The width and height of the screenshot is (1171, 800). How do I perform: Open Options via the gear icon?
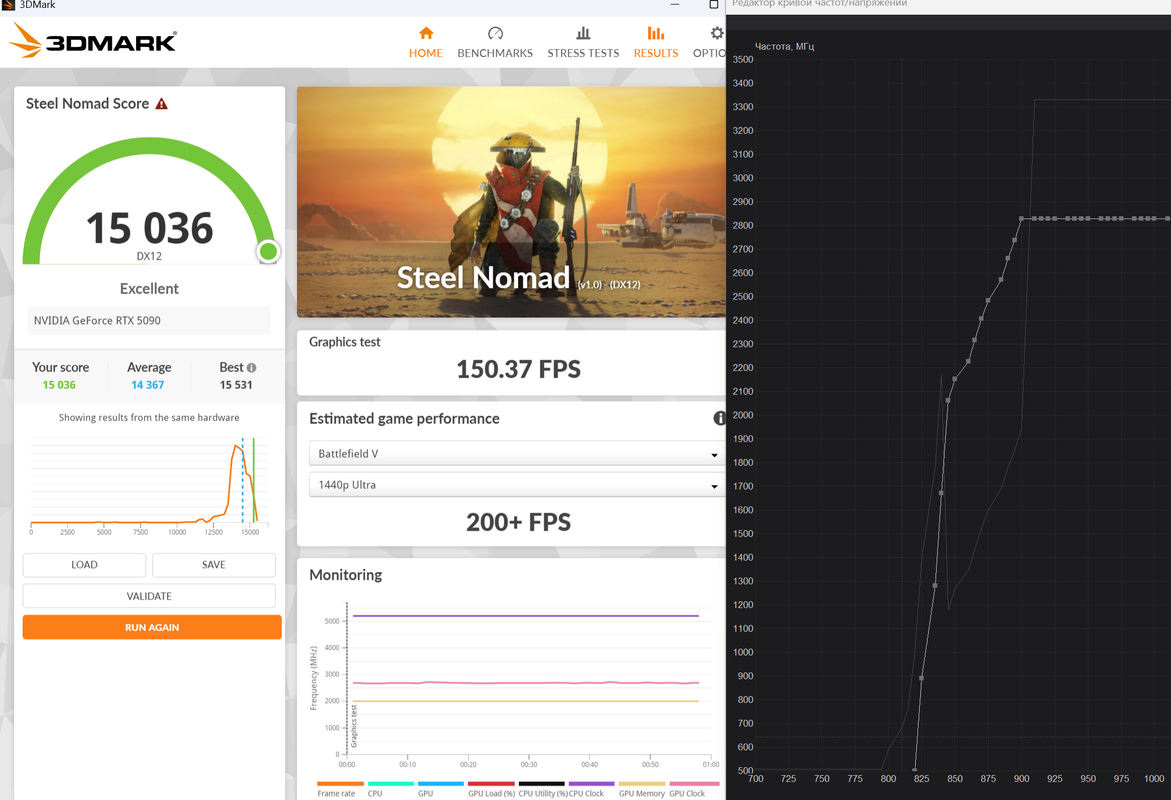click(716, 33)
